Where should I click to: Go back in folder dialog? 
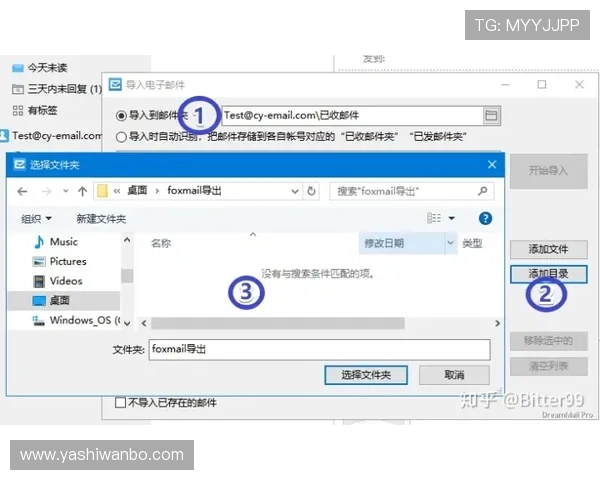[22, 191]
